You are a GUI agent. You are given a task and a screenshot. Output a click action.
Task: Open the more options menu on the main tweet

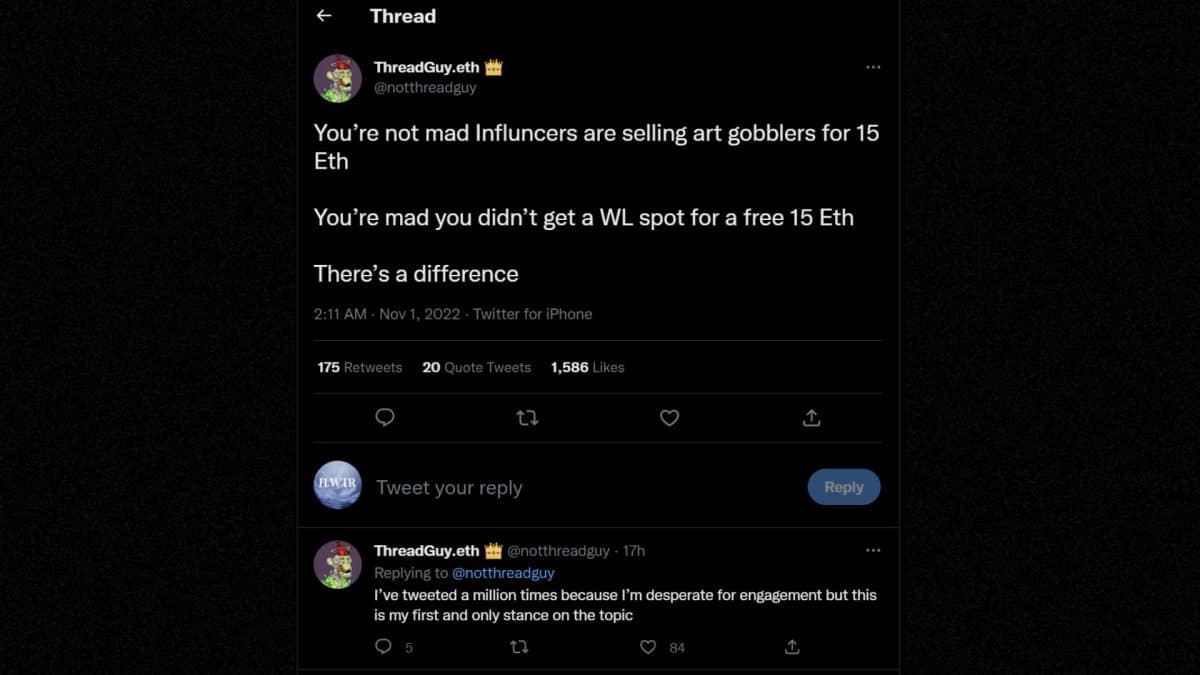click(873, 67)
